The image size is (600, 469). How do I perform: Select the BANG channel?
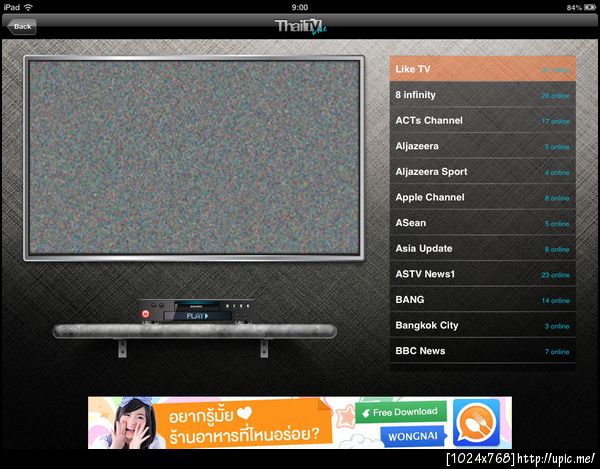(x=483, y=300)
